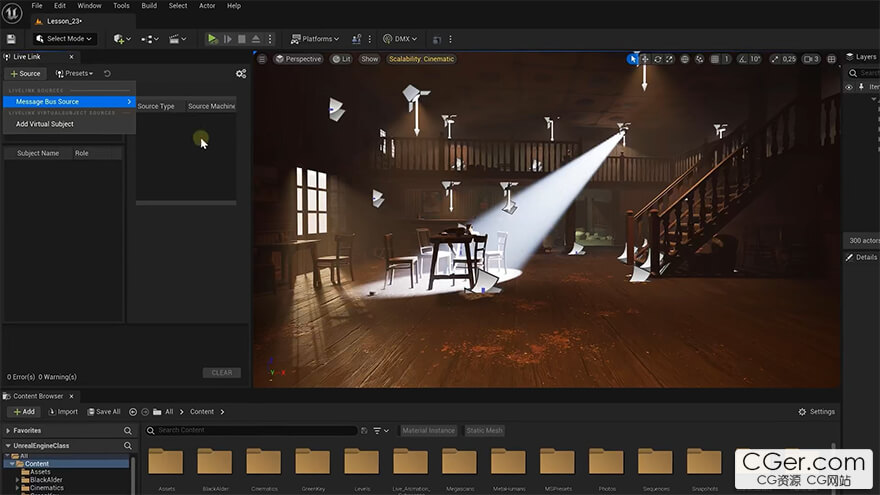Activate the rotate tool in viewport

coord(657,59)
